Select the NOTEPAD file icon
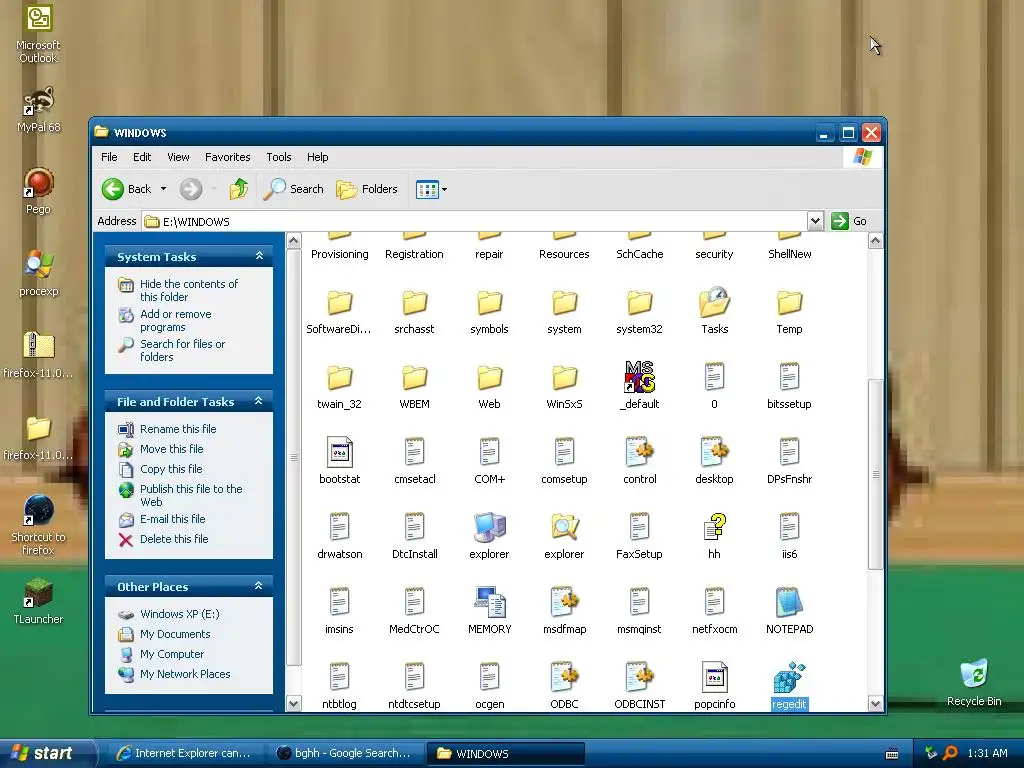Screen dimensions: 1024x768 (x=789, y=601)
